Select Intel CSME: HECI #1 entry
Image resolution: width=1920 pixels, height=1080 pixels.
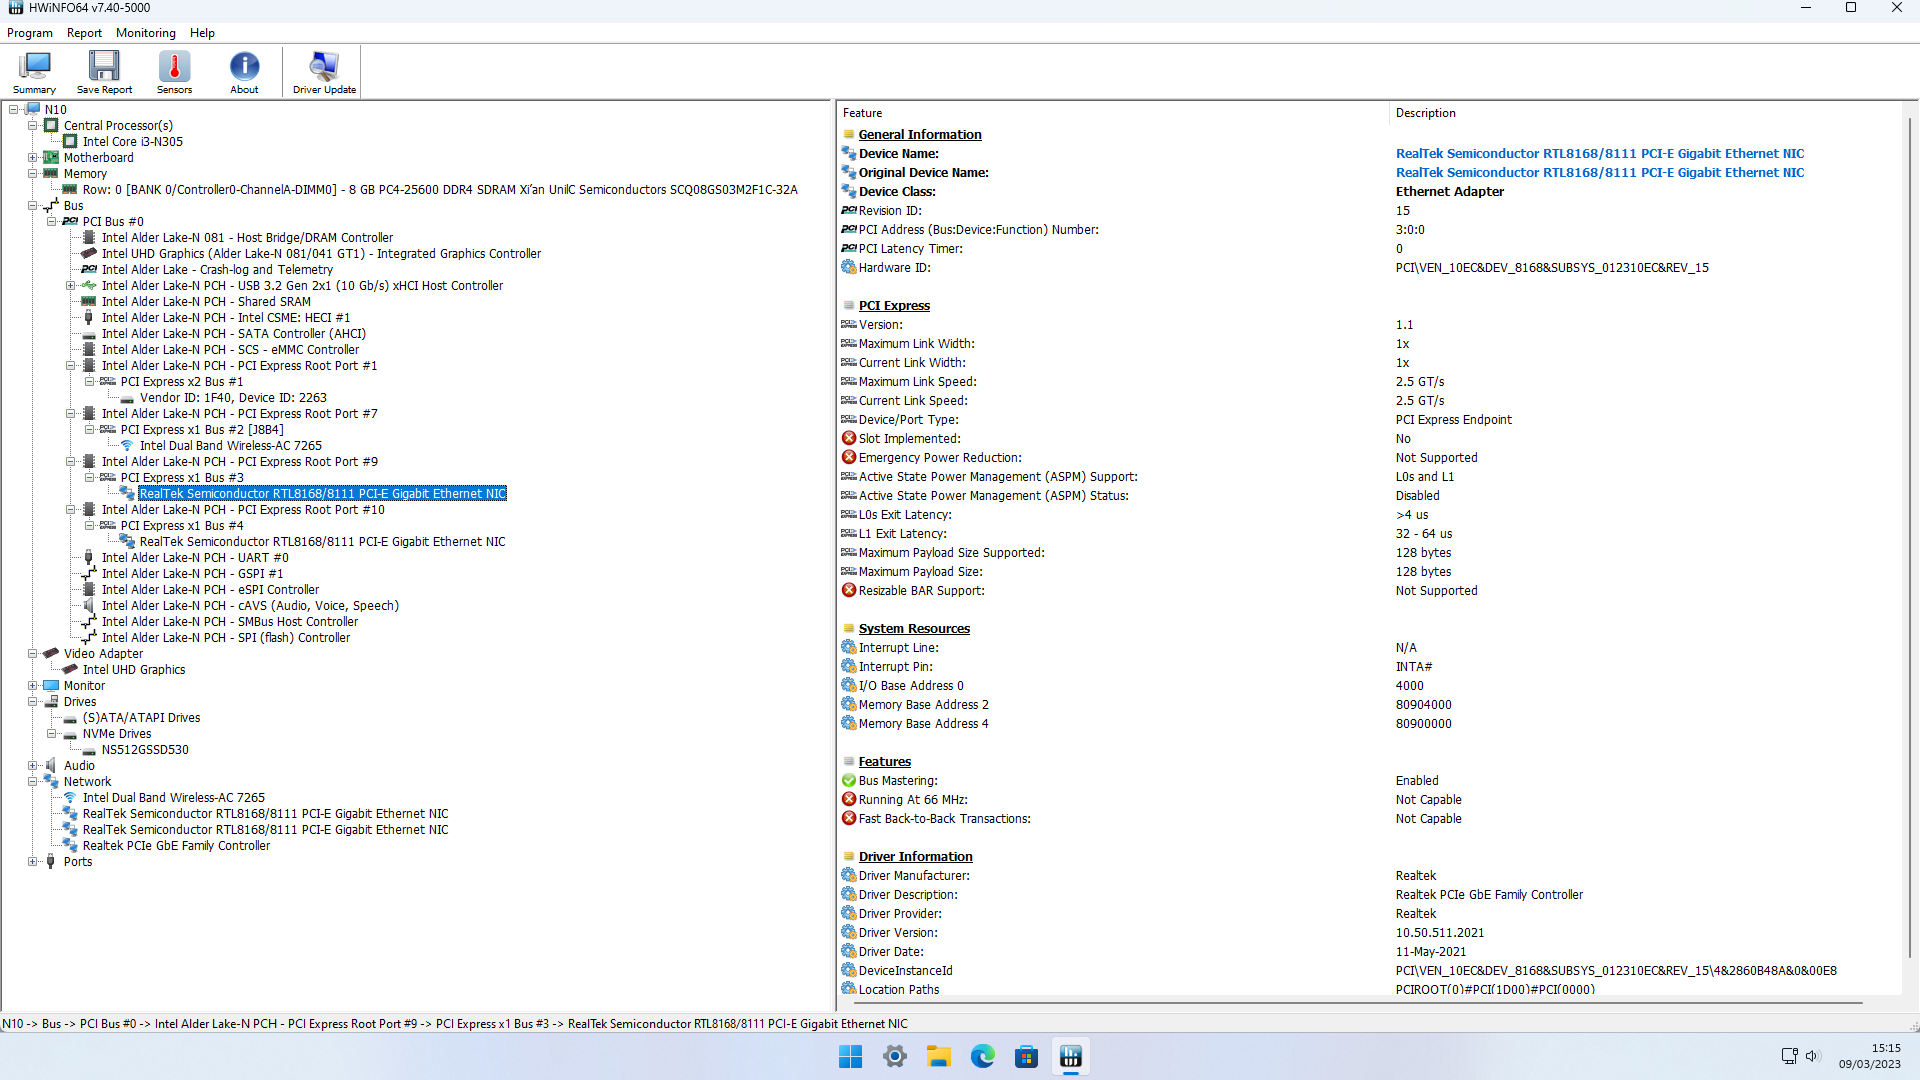pos(226,318)
